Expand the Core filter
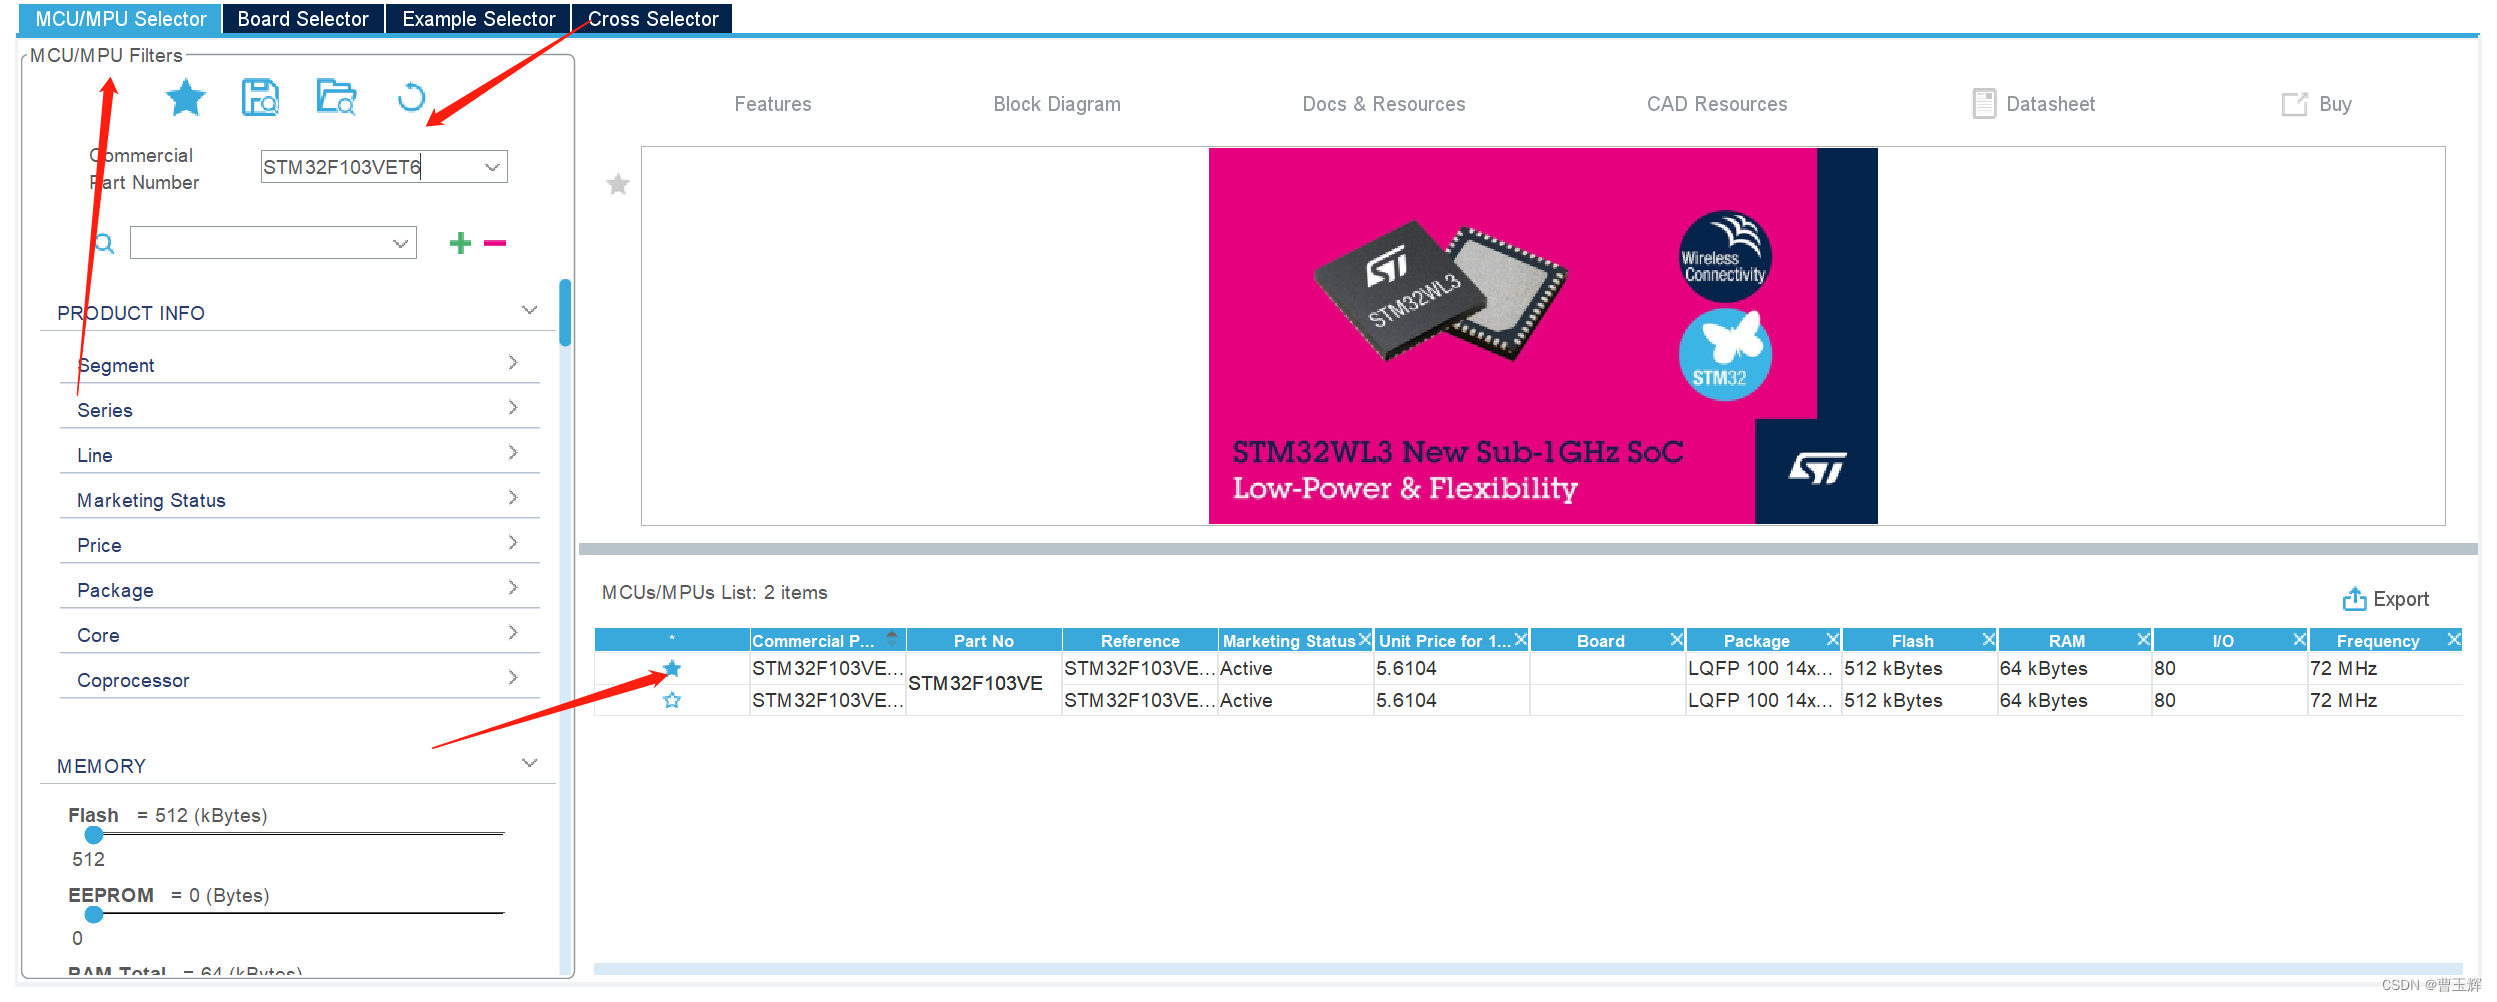 point(513,633)
